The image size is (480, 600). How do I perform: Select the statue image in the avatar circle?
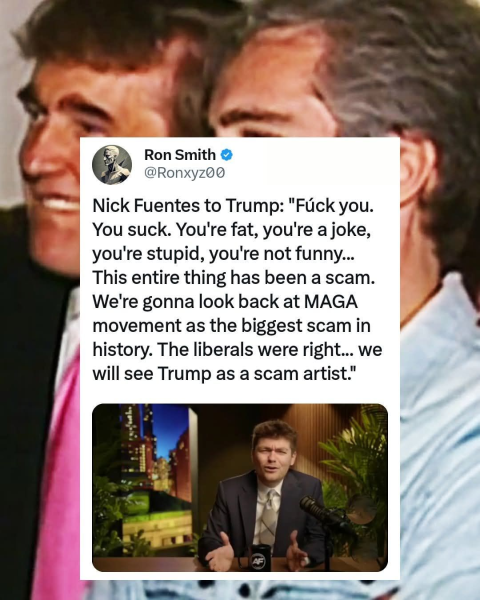112,165
